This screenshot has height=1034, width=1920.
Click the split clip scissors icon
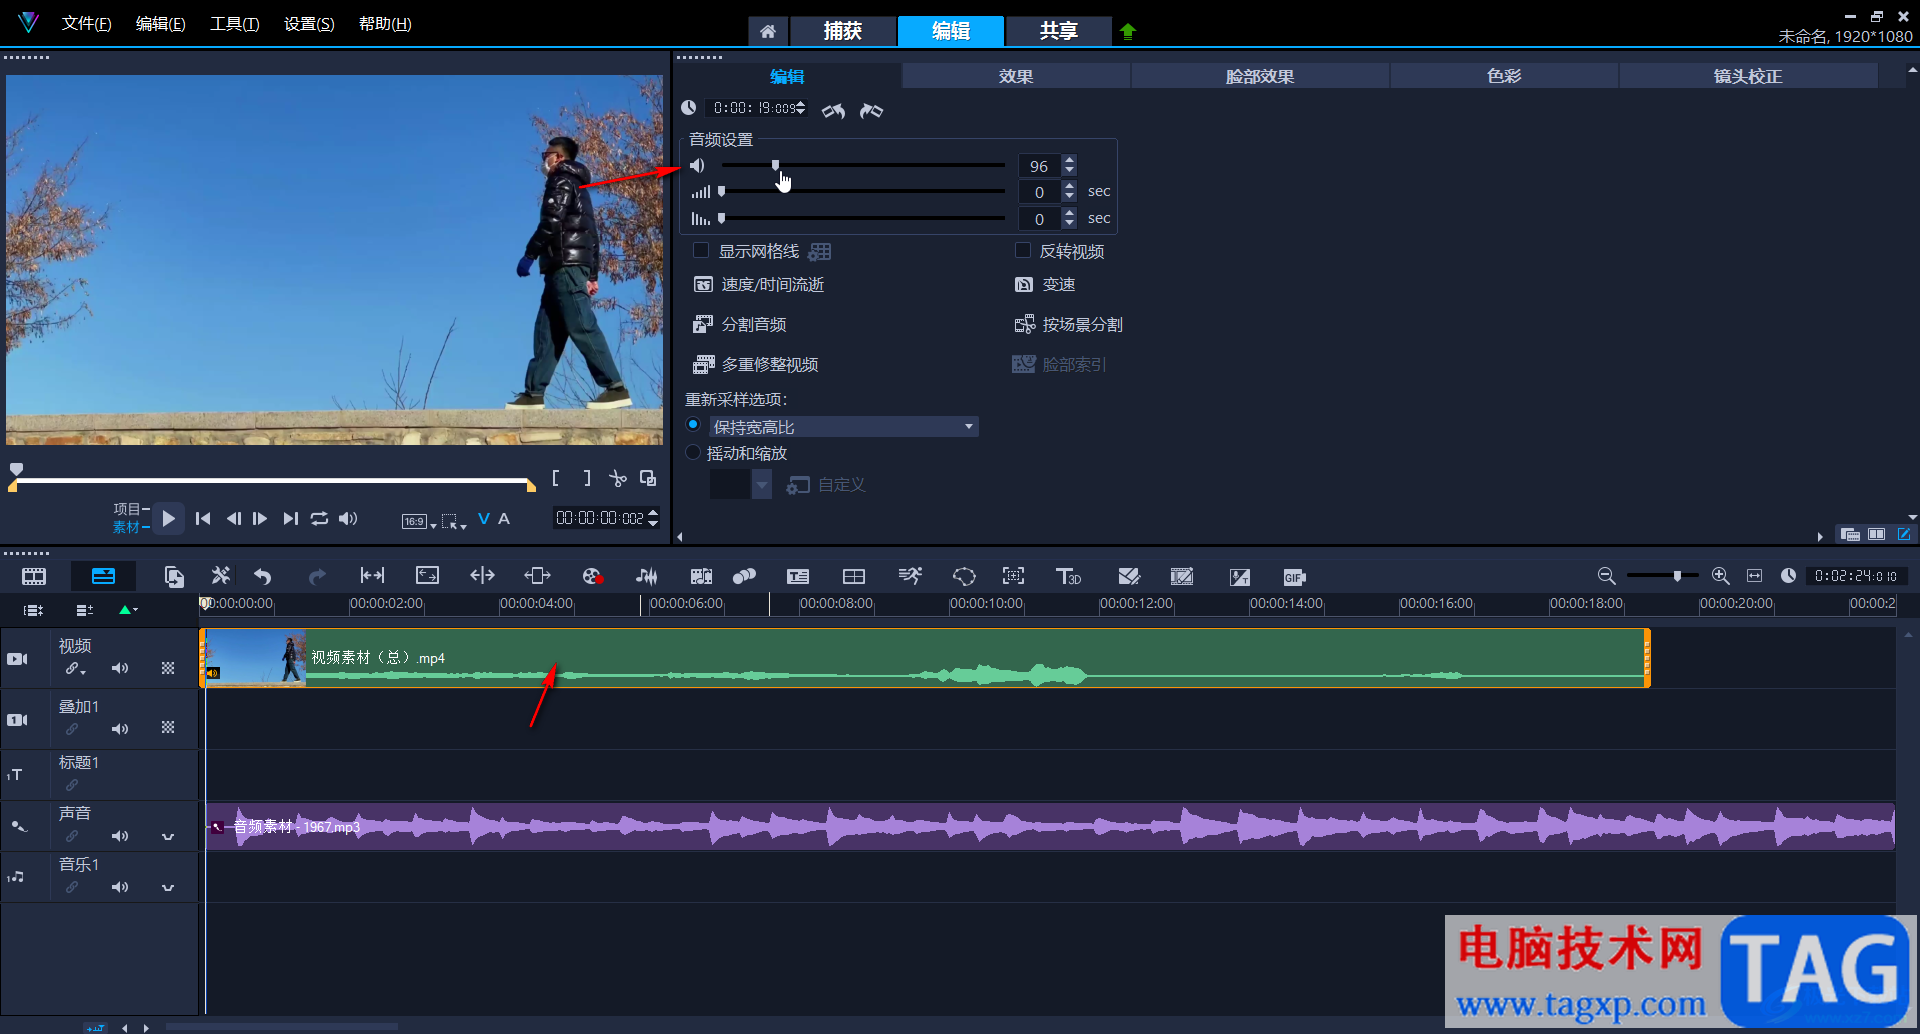point(618,478)
